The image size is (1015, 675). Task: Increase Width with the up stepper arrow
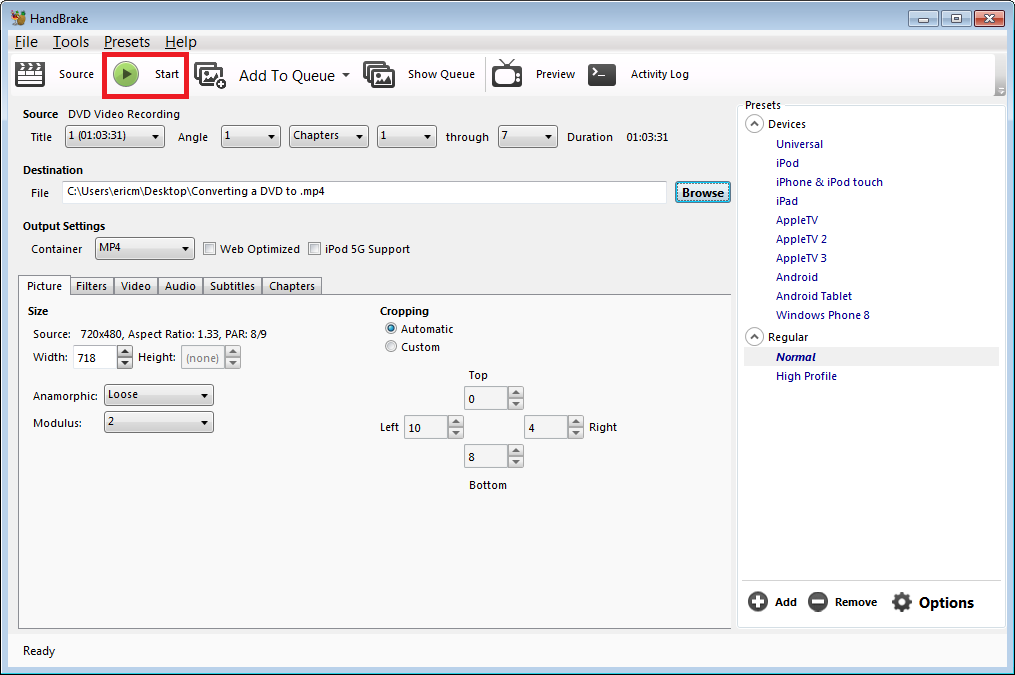126,352
